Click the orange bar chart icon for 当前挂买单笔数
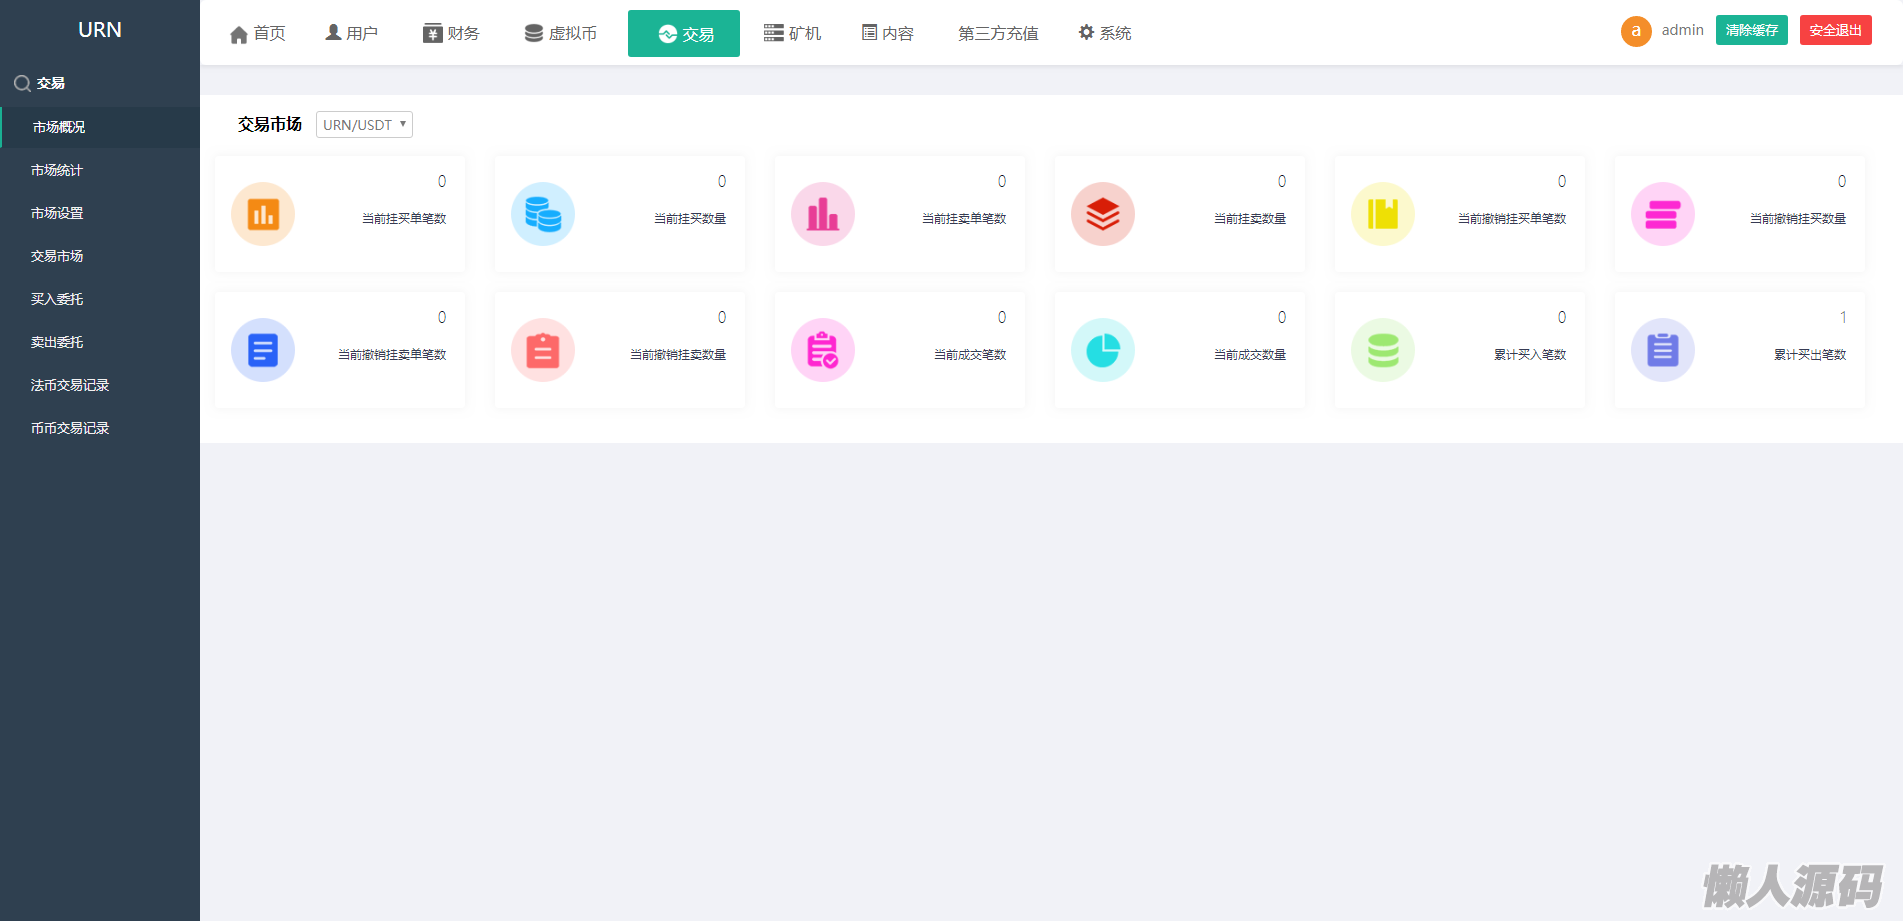 (263, 214)
